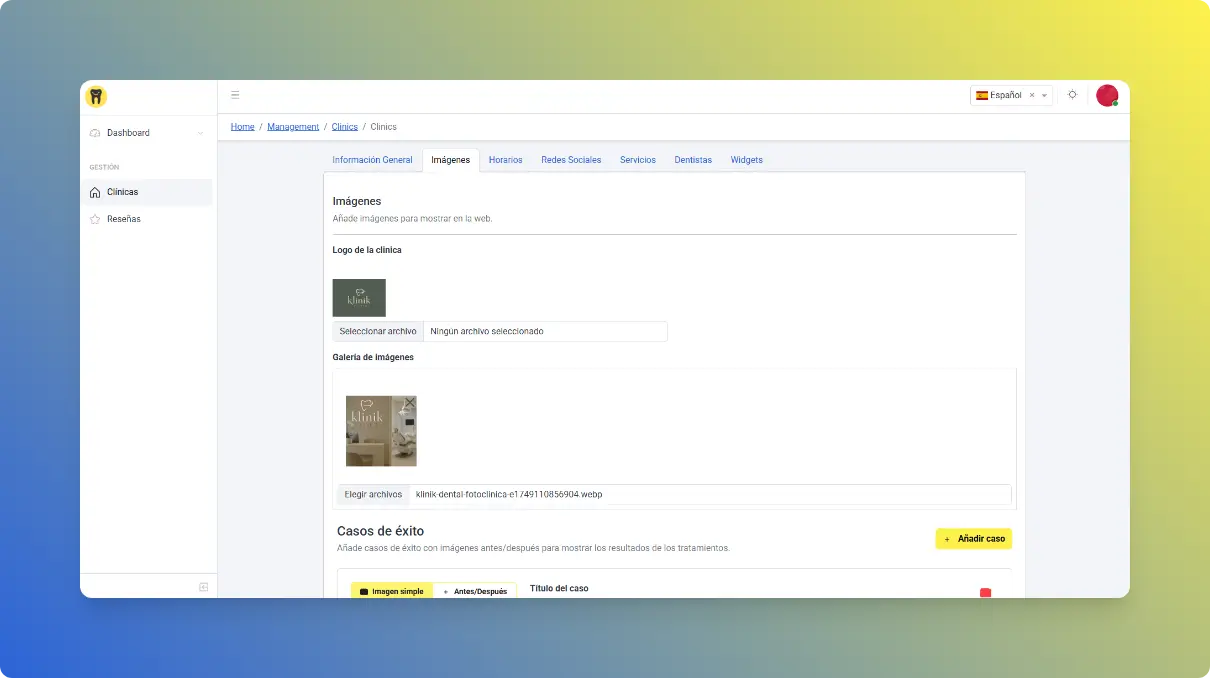Click the Clínicas home icon in sidebar
Image resolution: width=1210 pixels, height=678 pixels.
tap(95, 192)
